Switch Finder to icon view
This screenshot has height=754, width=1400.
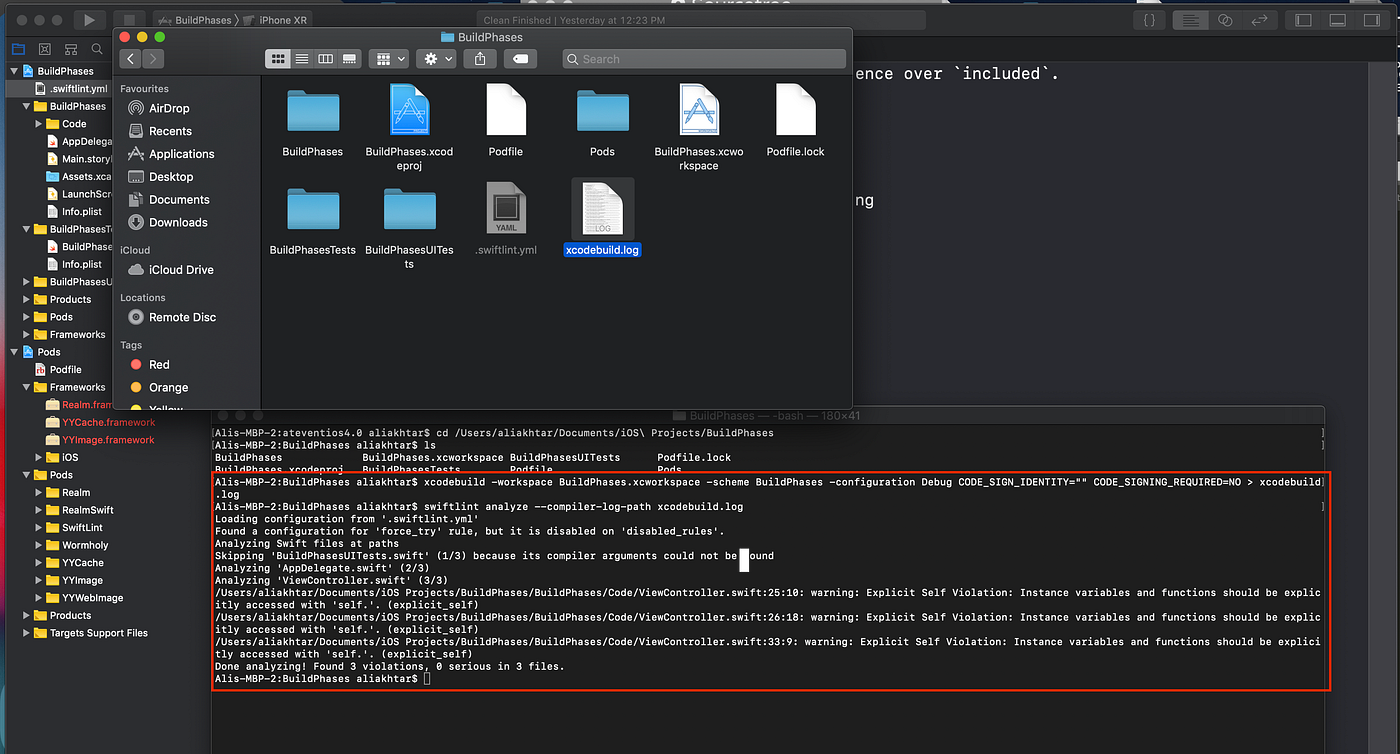point(278,59)
